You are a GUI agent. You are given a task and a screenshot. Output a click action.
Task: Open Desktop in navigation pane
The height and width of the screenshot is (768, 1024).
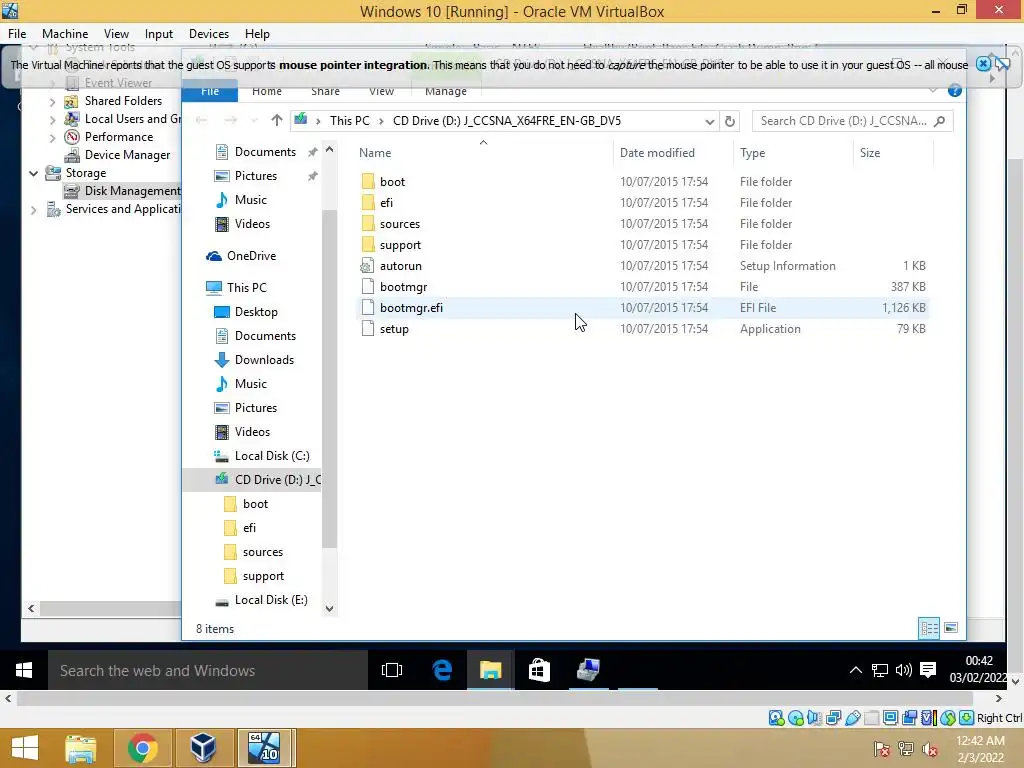[x=256, y=312]
